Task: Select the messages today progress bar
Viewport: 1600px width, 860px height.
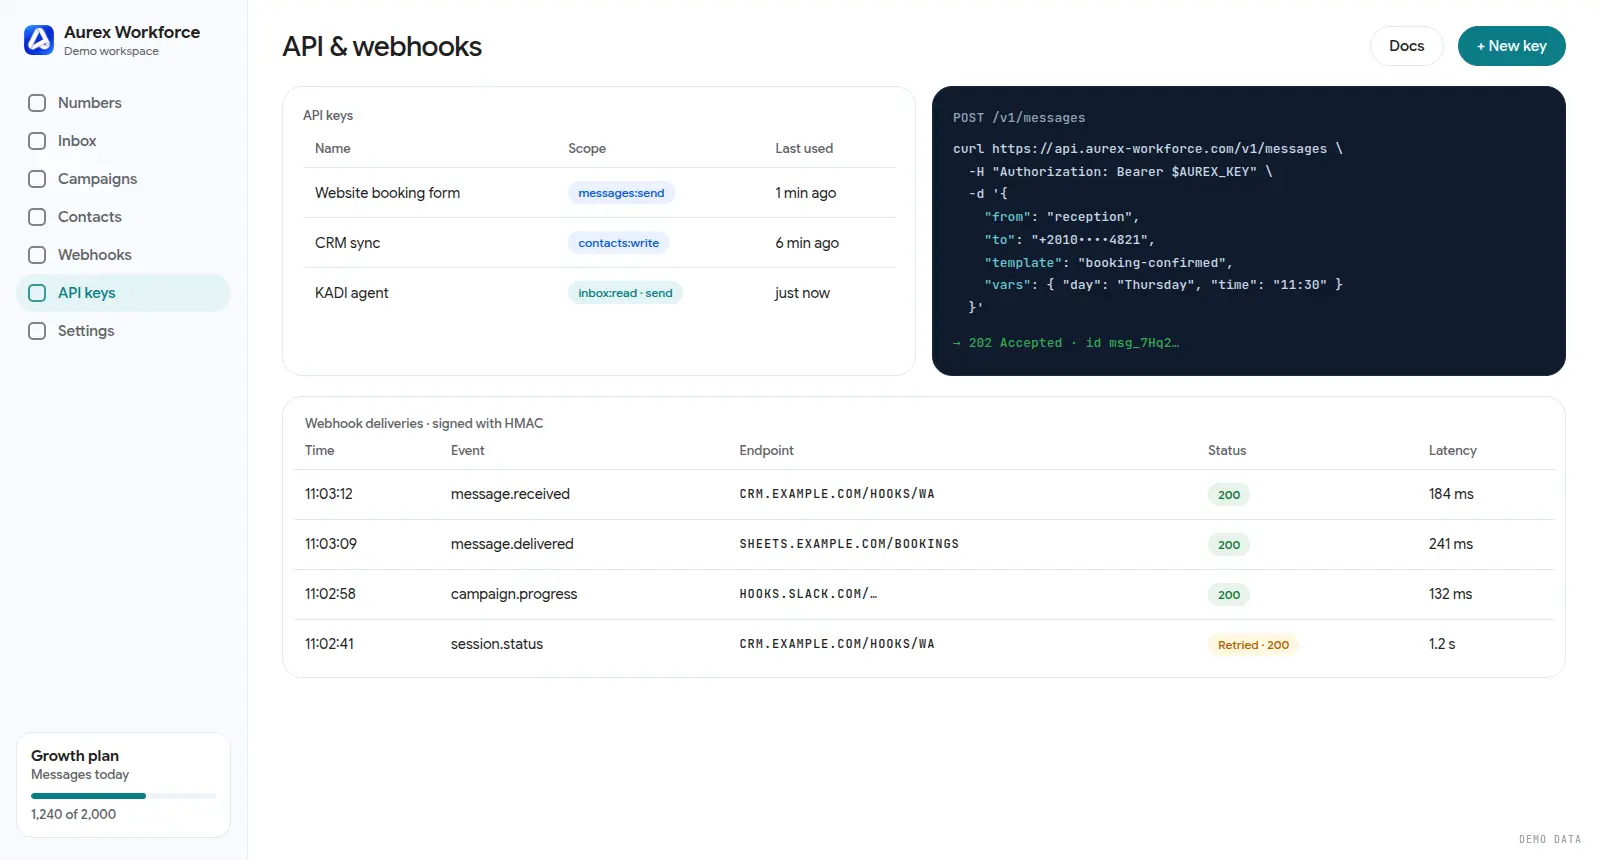Action: click(x=123, y=796)
